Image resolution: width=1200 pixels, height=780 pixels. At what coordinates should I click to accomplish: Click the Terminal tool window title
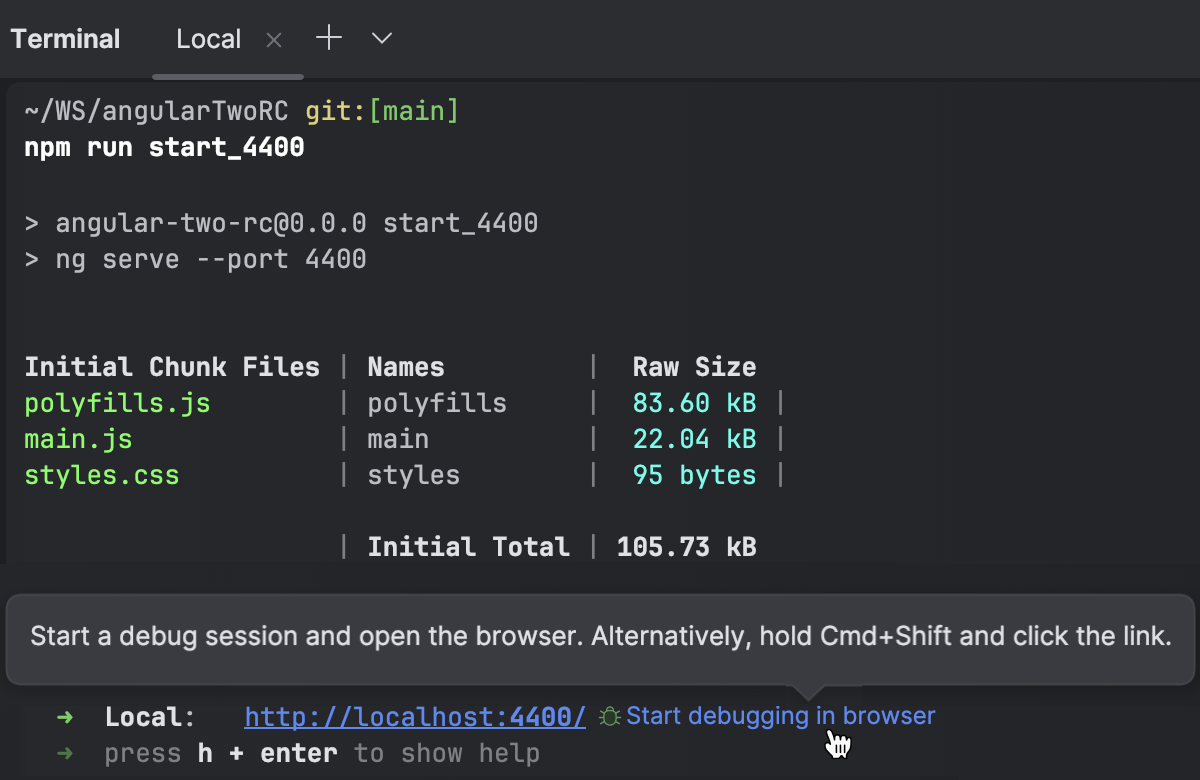(x=65, y=38)
